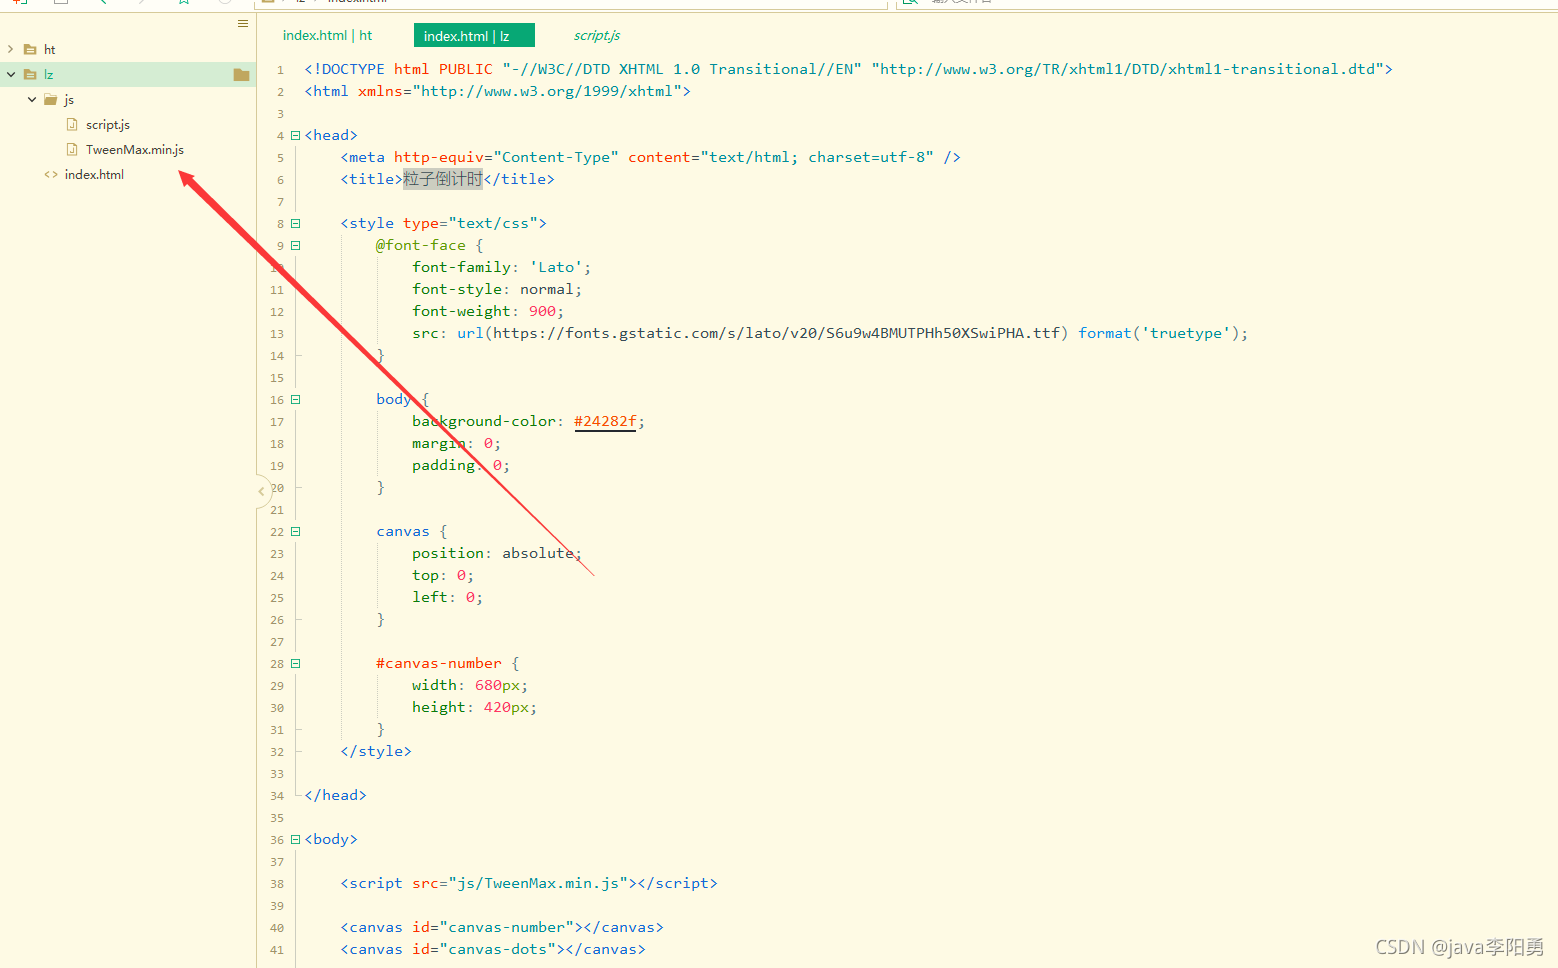The width and height of the screenshot is (1558, 968).
Task: Click the #24282f color value
Action: pyautogui.click(x=605, y=421)
